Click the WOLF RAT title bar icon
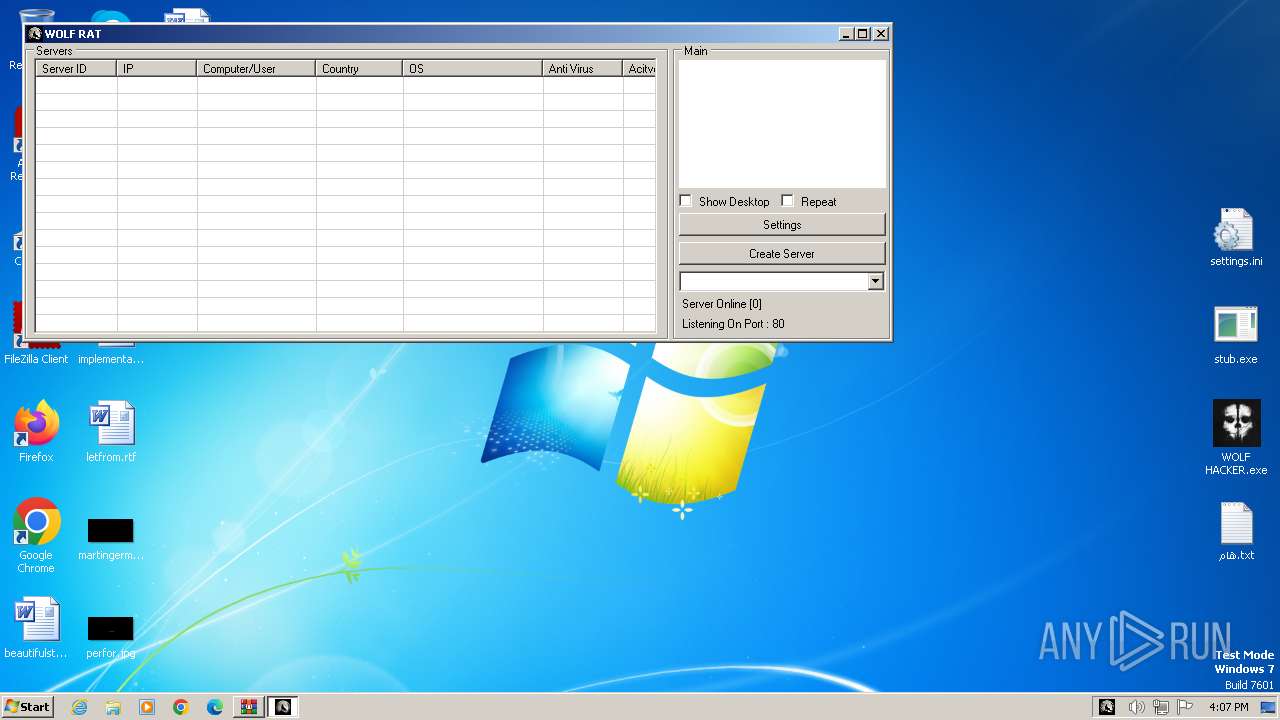This screenshot has height=720, width=1280. pos(35,34)
